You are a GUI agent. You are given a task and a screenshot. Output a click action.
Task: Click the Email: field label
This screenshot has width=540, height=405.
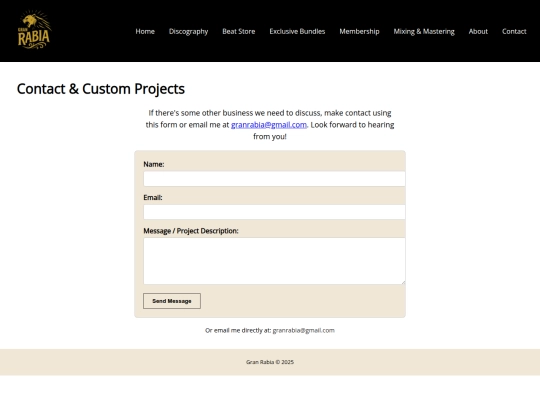(x=153, y=197)
